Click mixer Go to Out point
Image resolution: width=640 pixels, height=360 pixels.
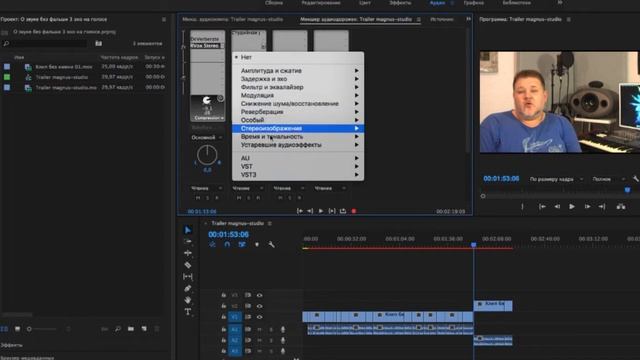click(310, 211)
